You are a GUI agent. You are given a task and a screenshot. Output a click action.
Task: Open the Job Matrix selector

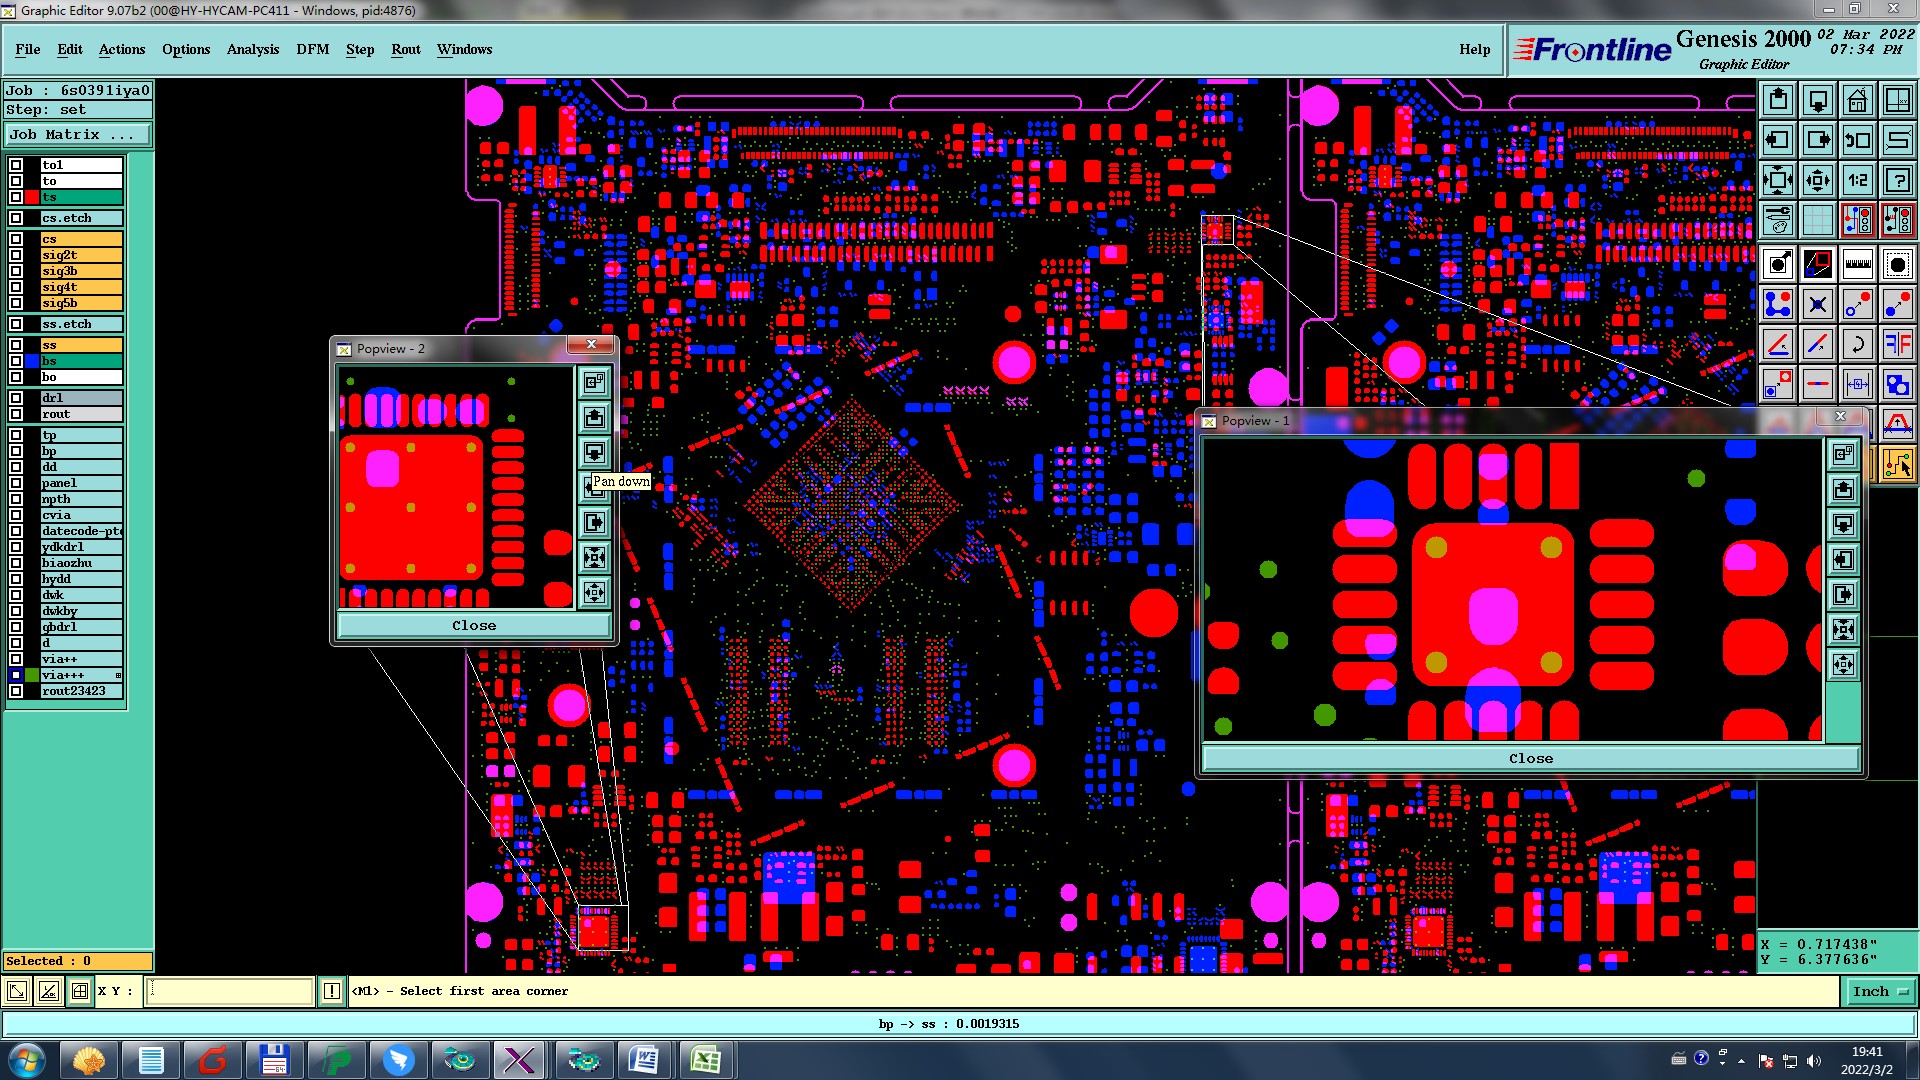pyautogui.click(x=78, y=135)
